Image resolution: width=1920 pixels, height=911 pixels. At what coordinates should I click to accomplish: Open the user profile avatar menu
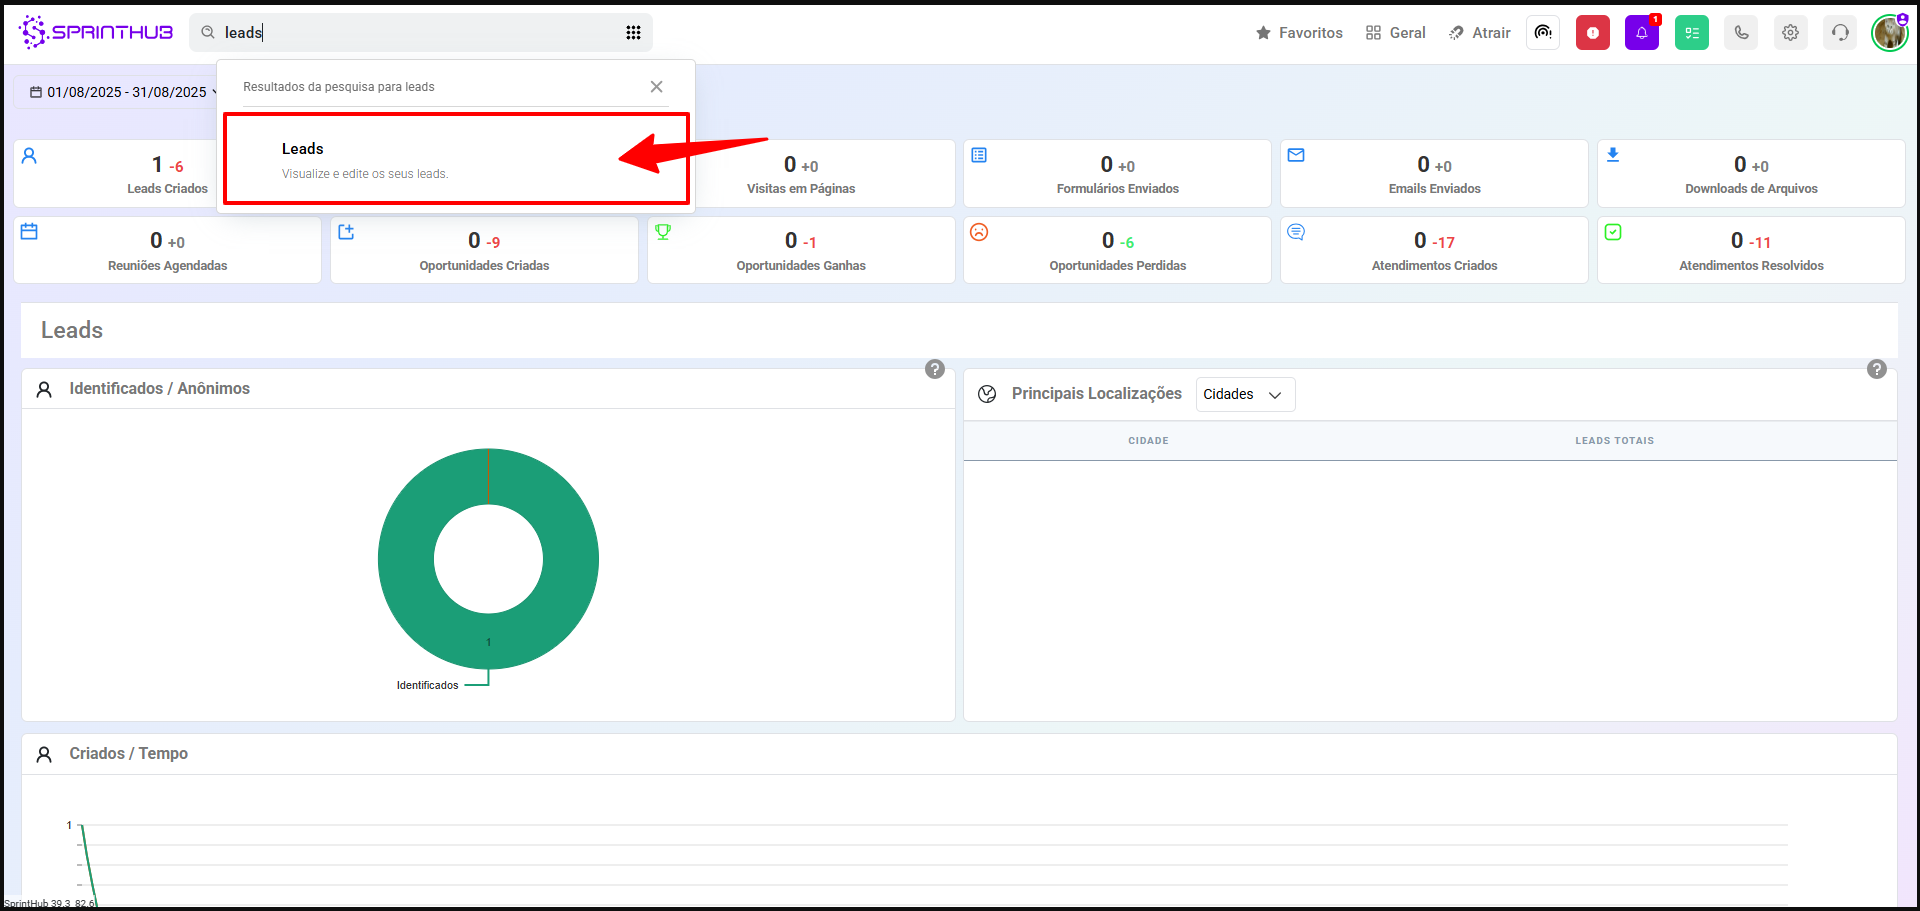(1889, 33)
